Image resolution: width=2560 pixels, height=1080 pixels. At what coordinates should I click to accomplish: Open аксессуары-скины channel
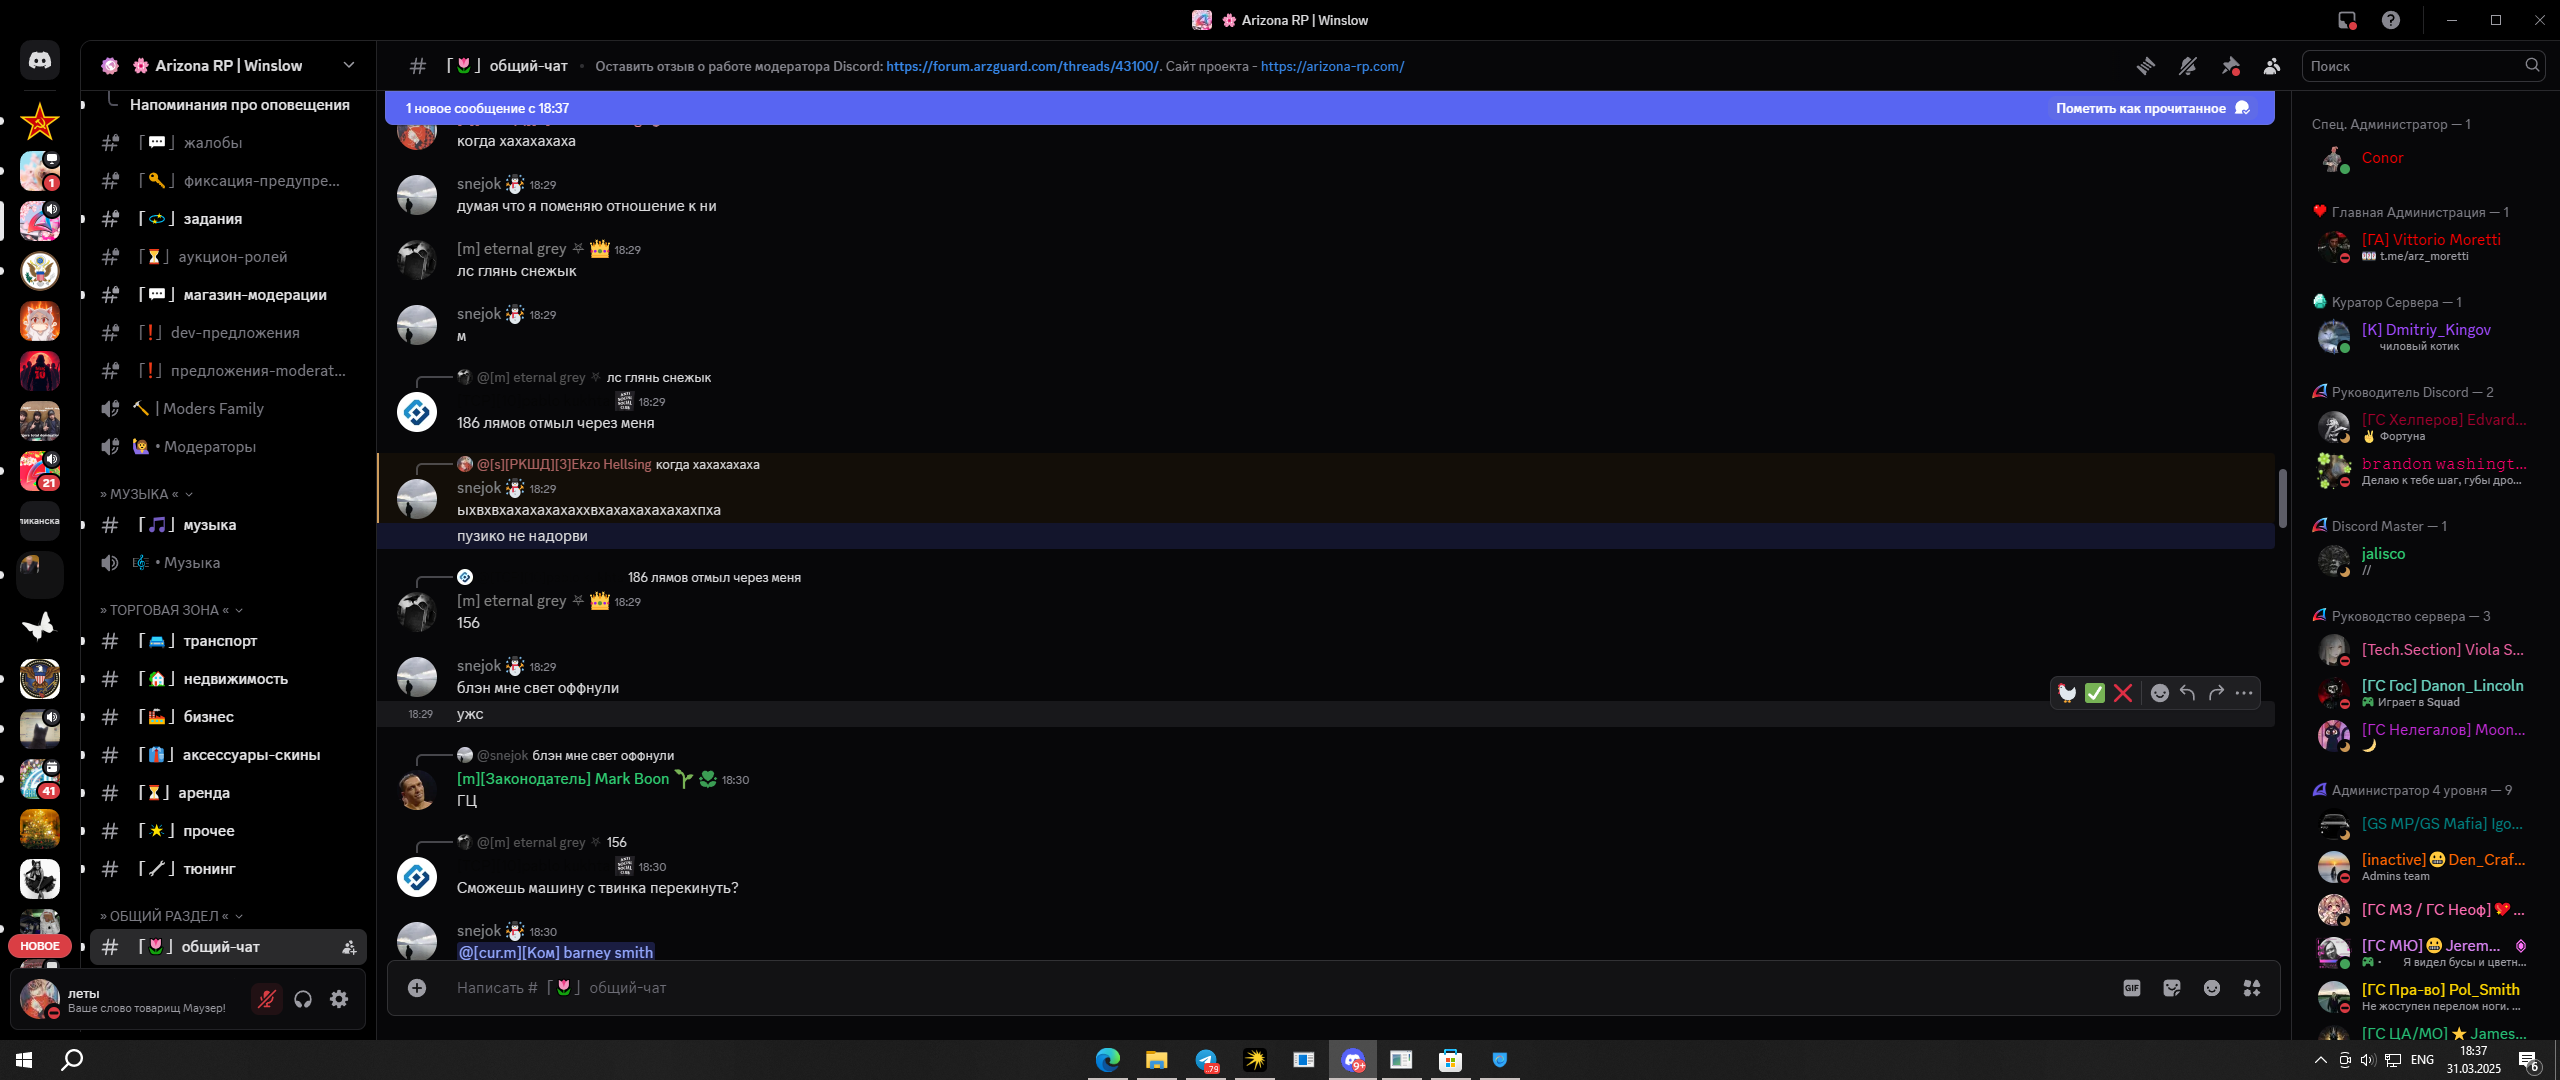point(228,755)
